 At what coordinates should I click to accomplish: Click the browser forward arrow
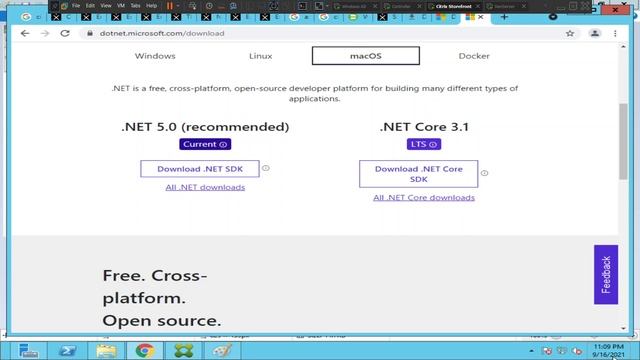coord(45,33)
